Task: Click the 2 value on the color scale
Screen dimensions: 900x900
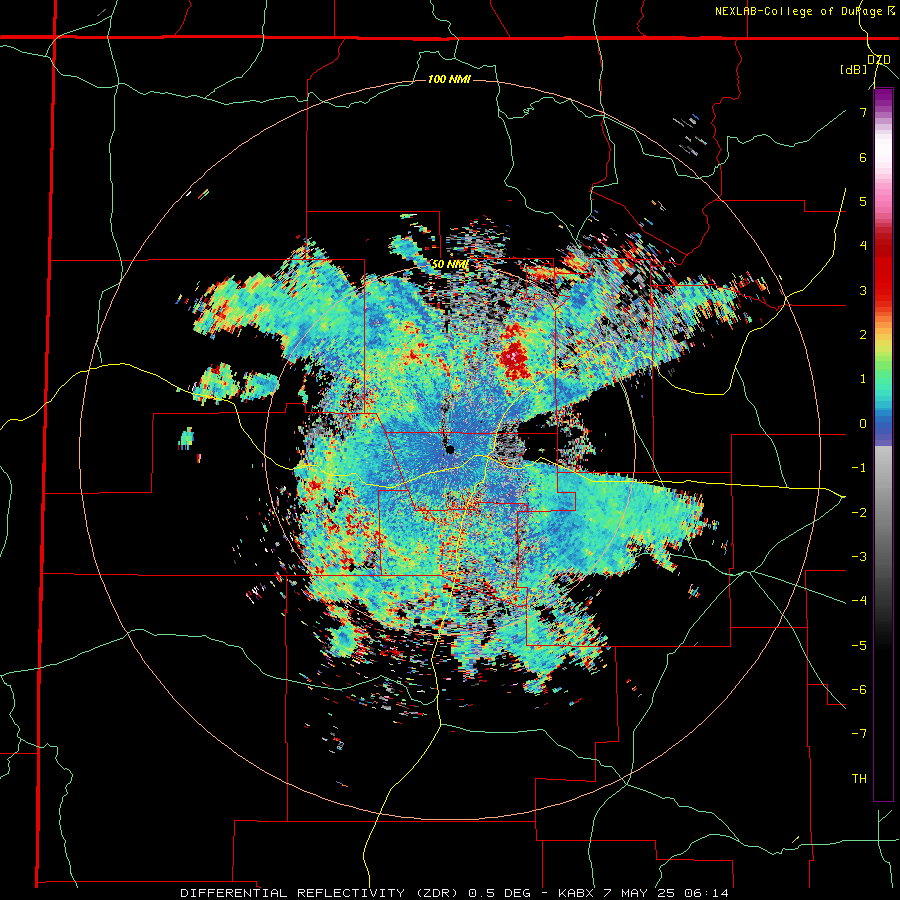Action: click(x=863, y=335)
